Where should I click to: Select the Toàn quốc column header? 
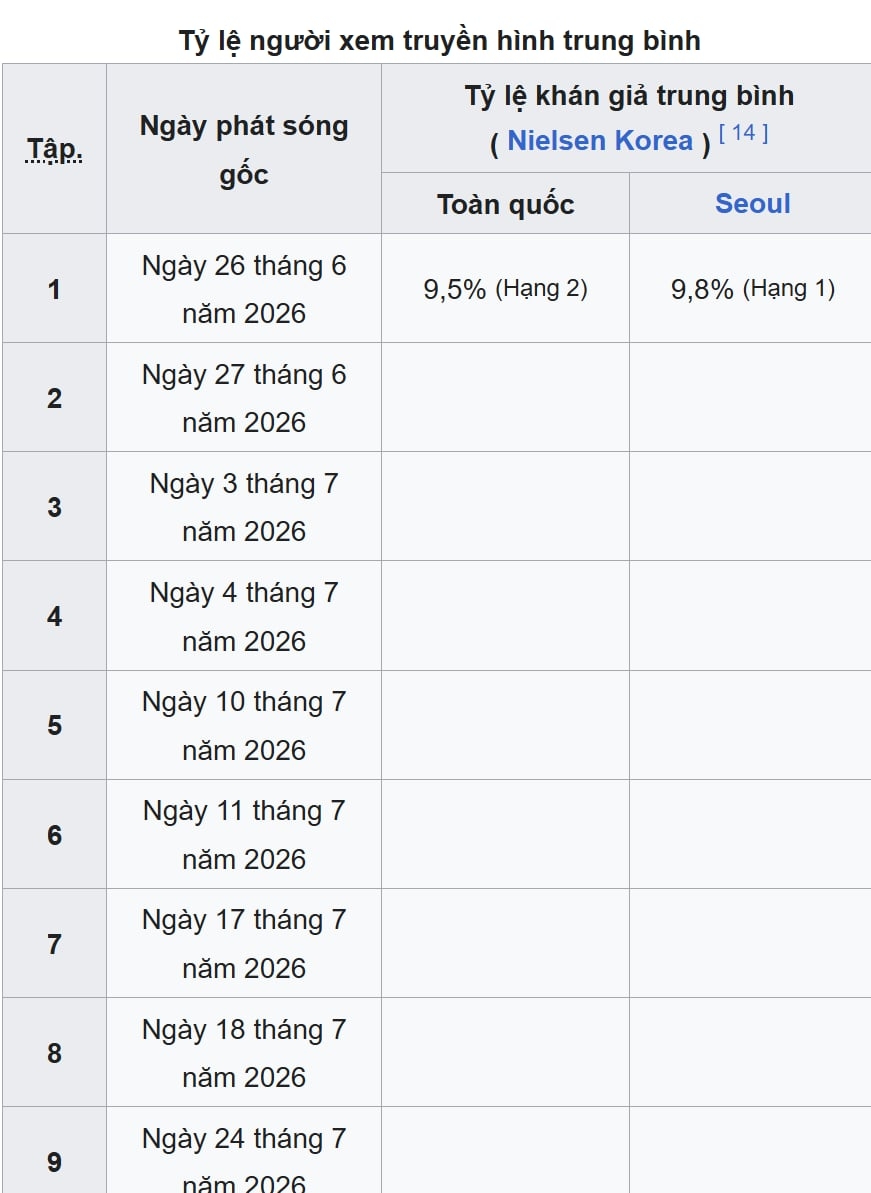(505, 204)
